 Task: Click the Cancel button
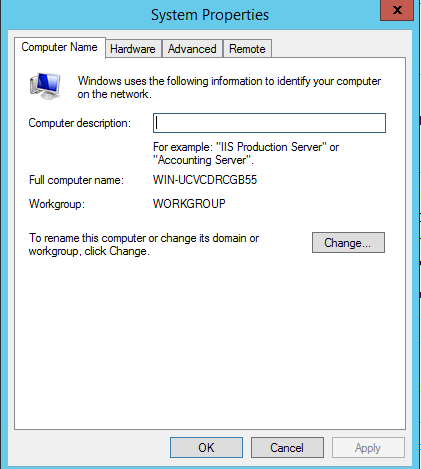(x=287, y=448)
